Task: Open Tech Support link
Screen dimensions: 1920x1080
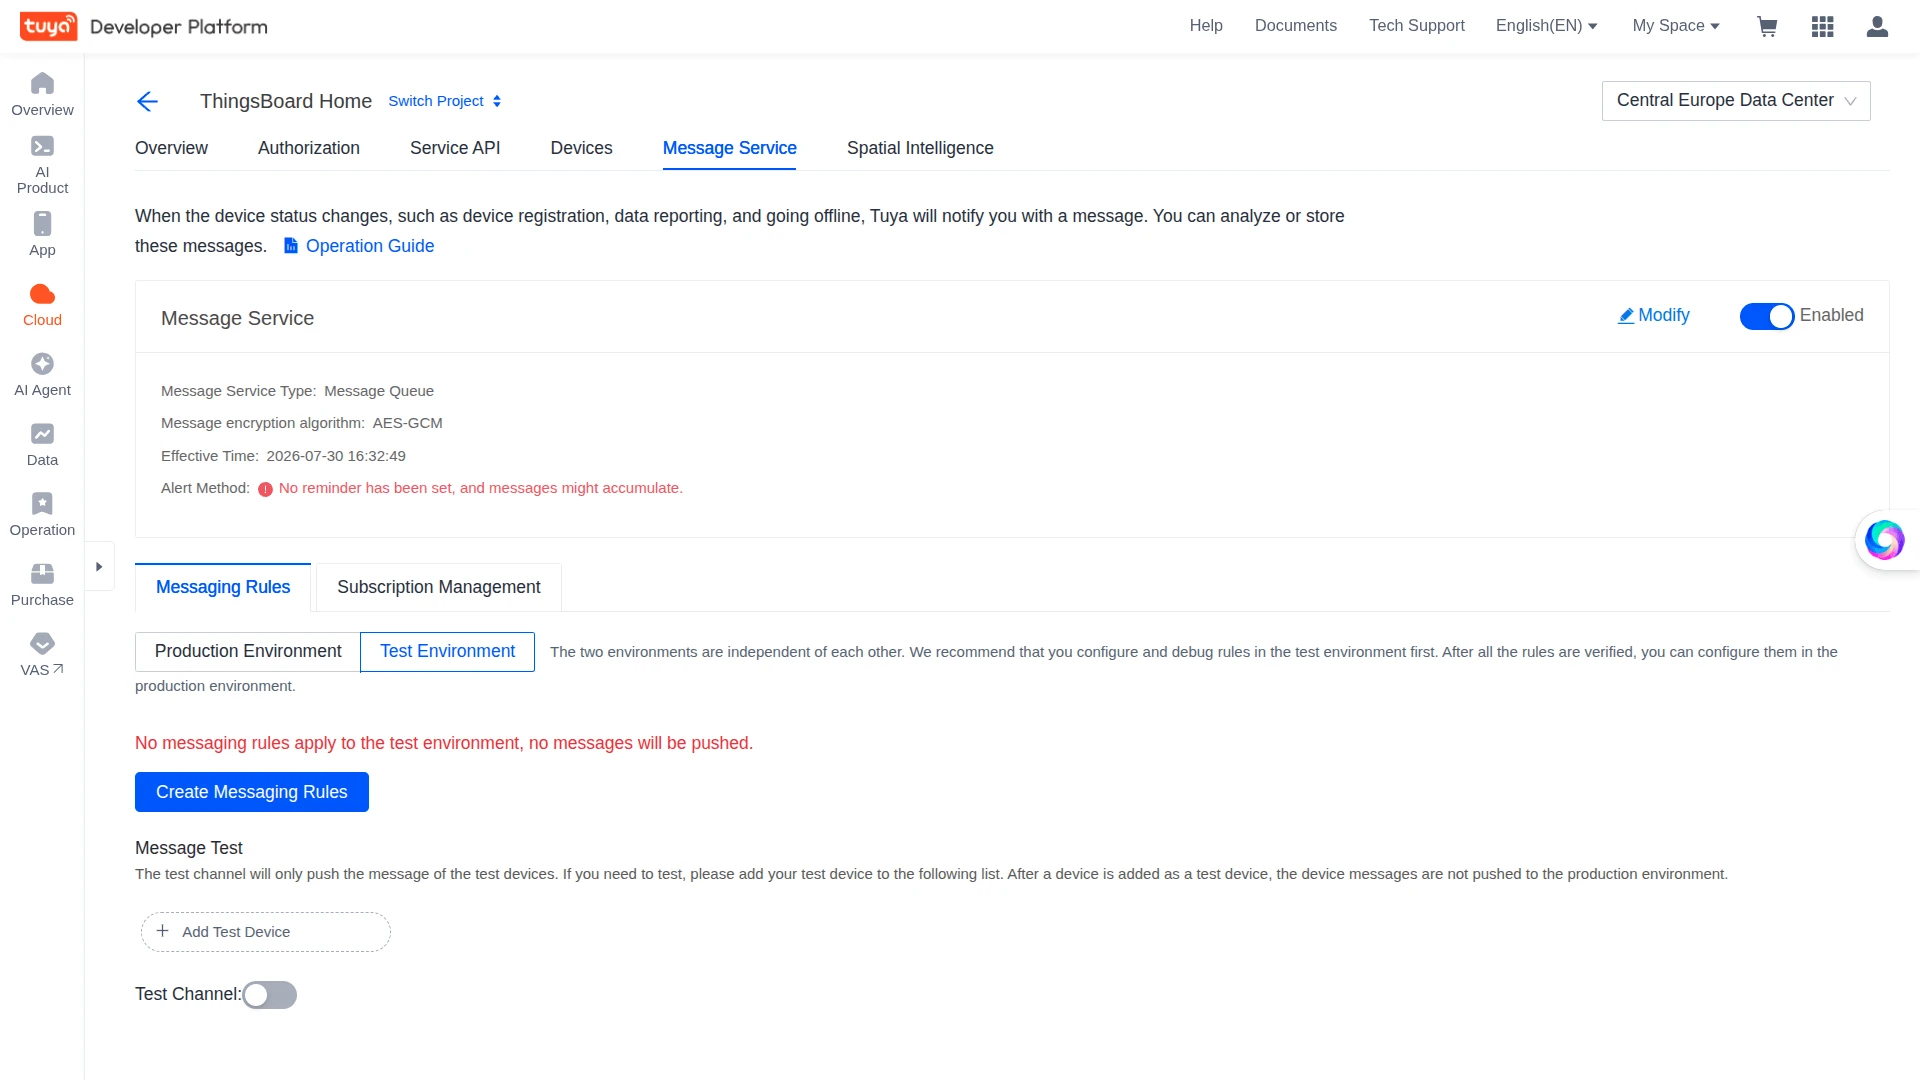Action: click(x=1417, y=26)
